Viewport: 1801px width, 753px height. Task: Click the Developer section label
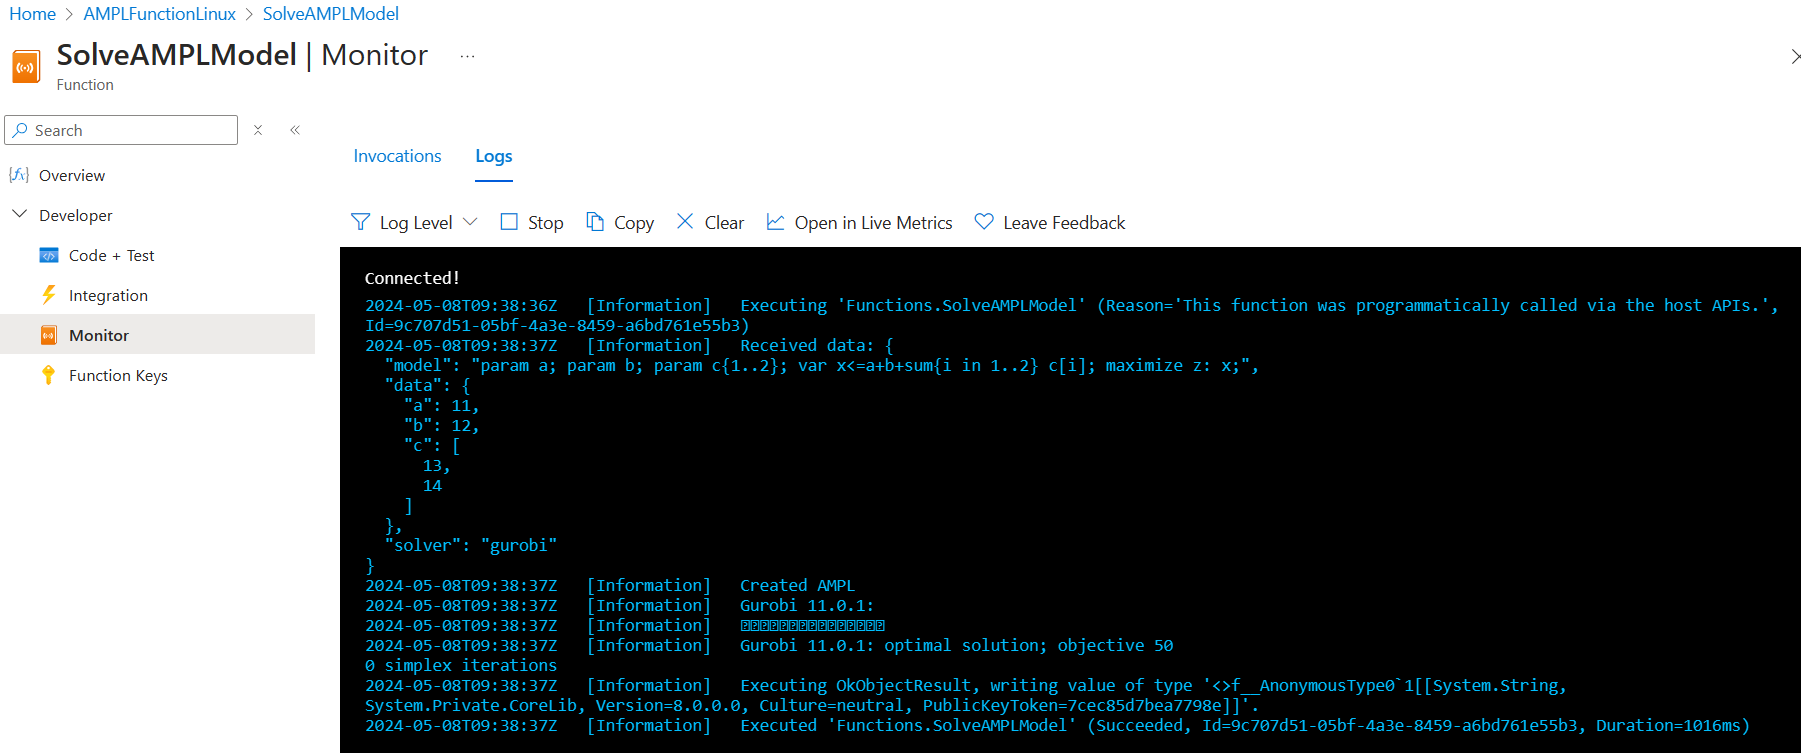point(76,215)
